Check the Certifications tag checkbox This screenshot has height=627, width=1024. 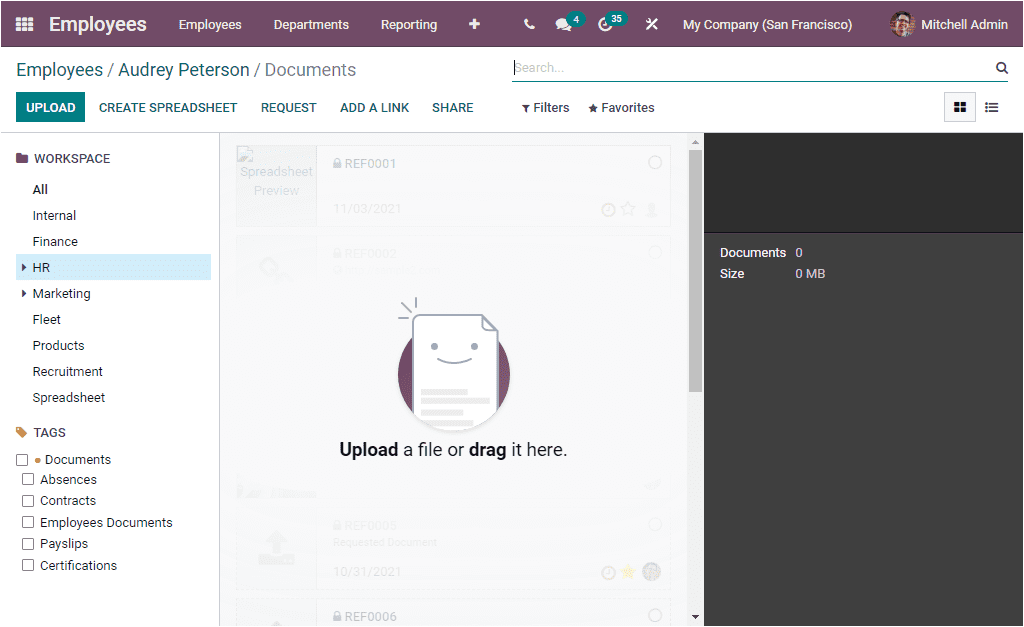pos(28,565)
